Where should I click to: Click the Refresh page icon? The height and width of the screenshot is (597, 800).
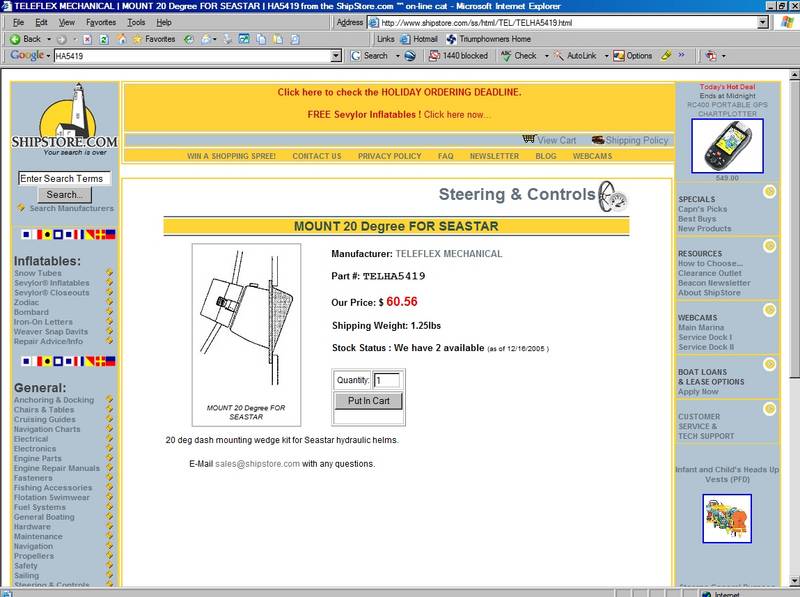104,39
